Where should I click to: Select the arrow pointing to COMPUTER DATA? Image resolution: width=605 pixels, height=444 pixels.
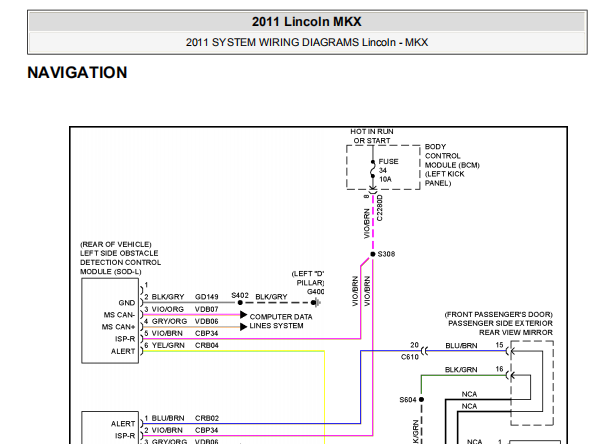[243, 315]
